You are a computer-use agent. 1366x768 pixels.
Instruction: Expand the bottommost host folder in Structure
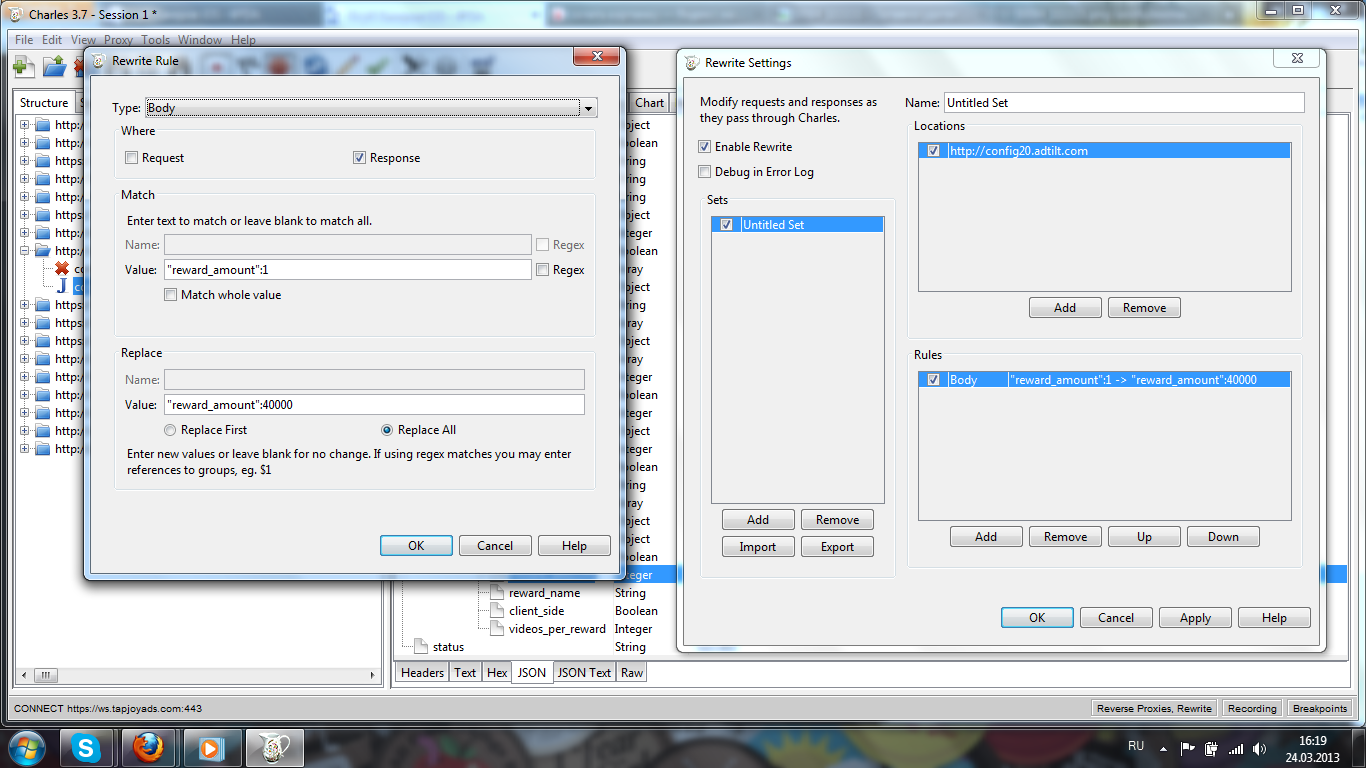25,449
